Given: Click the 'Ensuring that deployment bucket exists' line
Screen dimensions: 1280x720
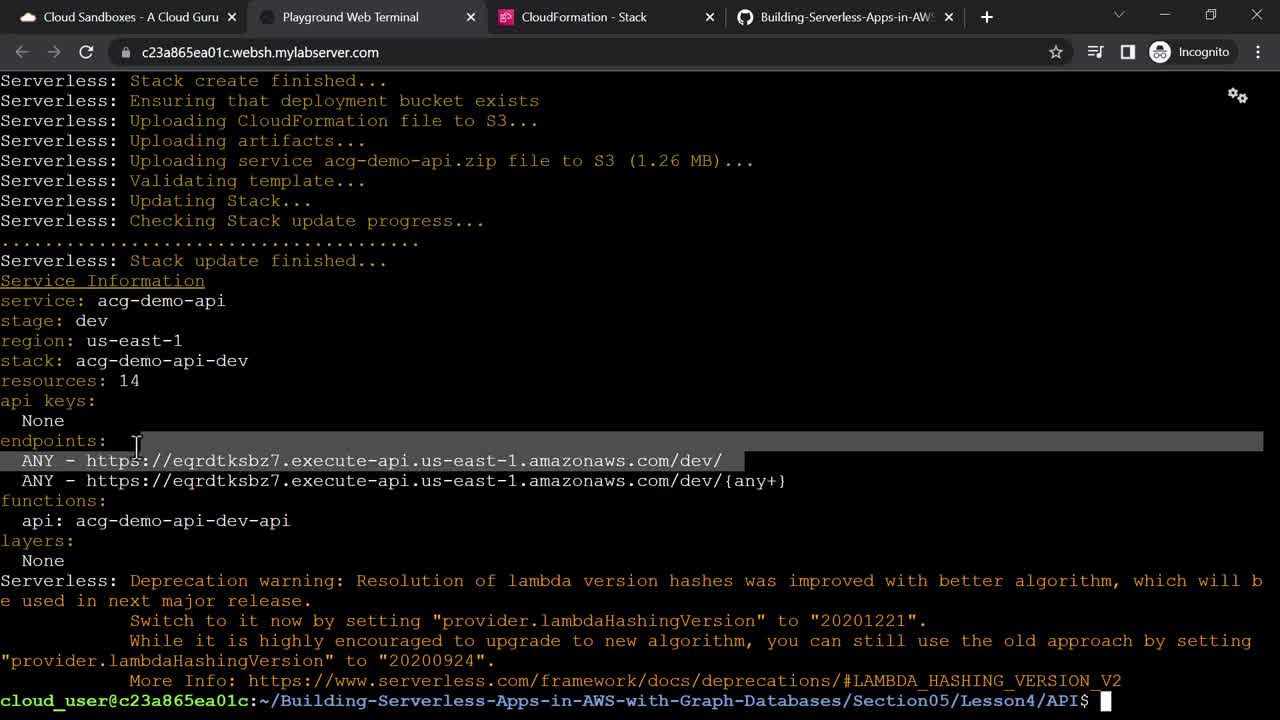Looking at the screenshot, I should (270, 101).
